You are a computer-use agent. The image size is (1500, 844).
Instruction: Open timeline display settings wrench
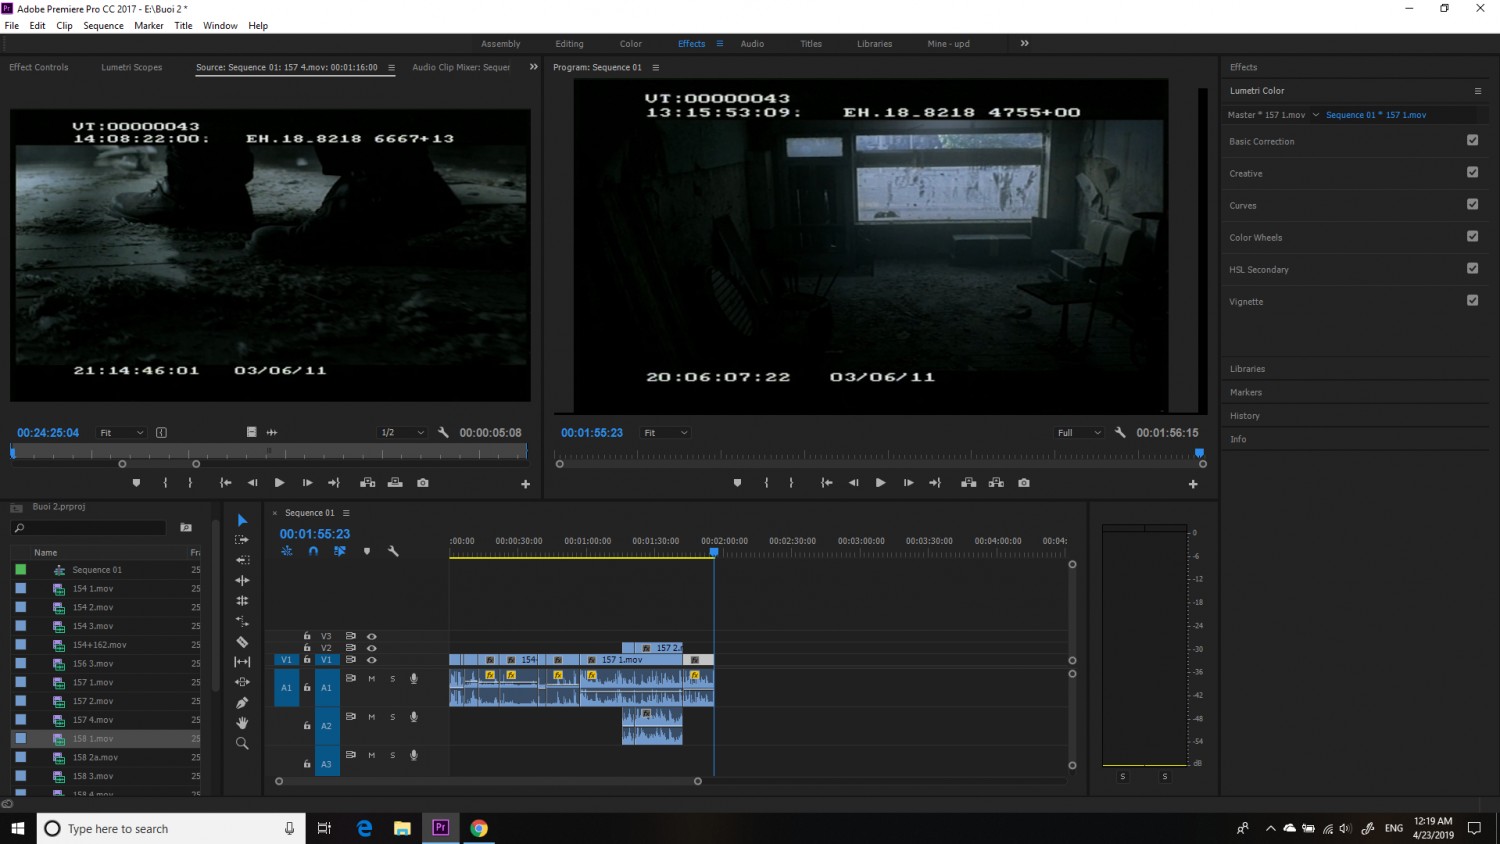pyautogui.click(x=393, y=551)
